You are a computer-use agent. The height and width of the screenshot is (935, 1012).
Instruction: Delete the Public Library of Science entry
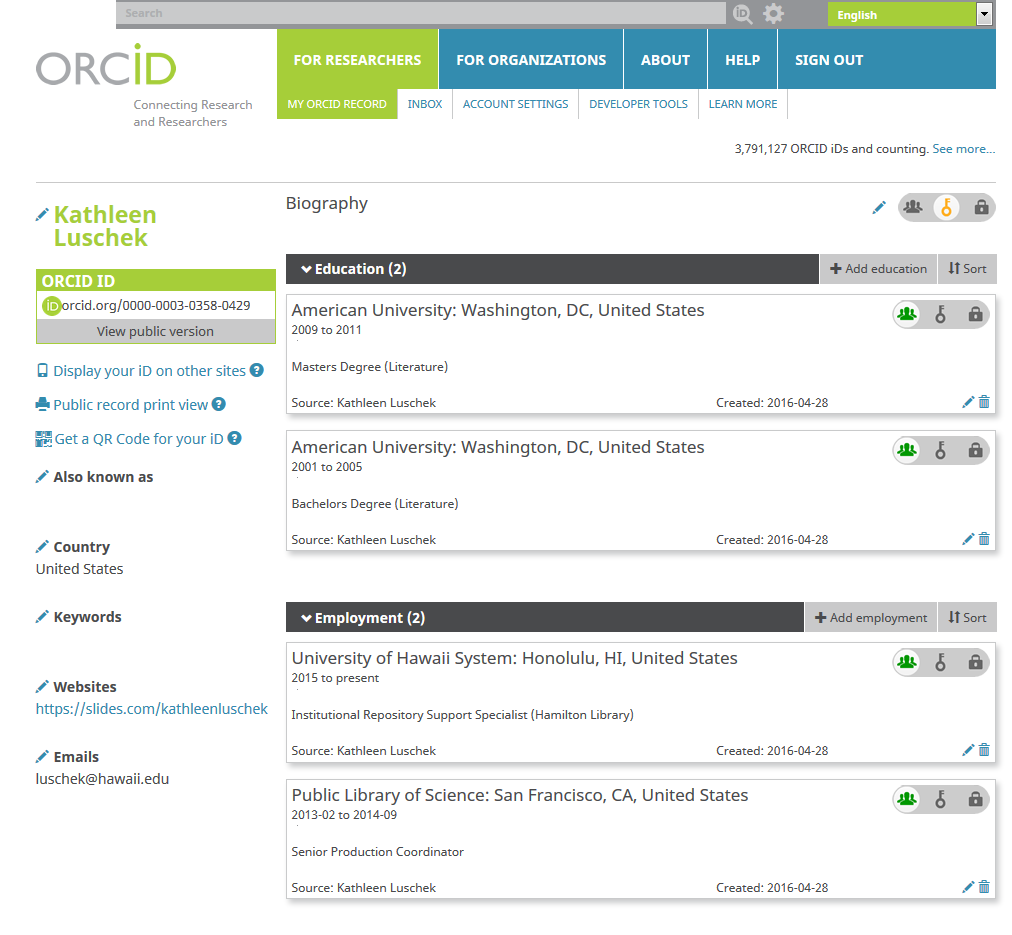pyautogui.click(x=984, y=887)
